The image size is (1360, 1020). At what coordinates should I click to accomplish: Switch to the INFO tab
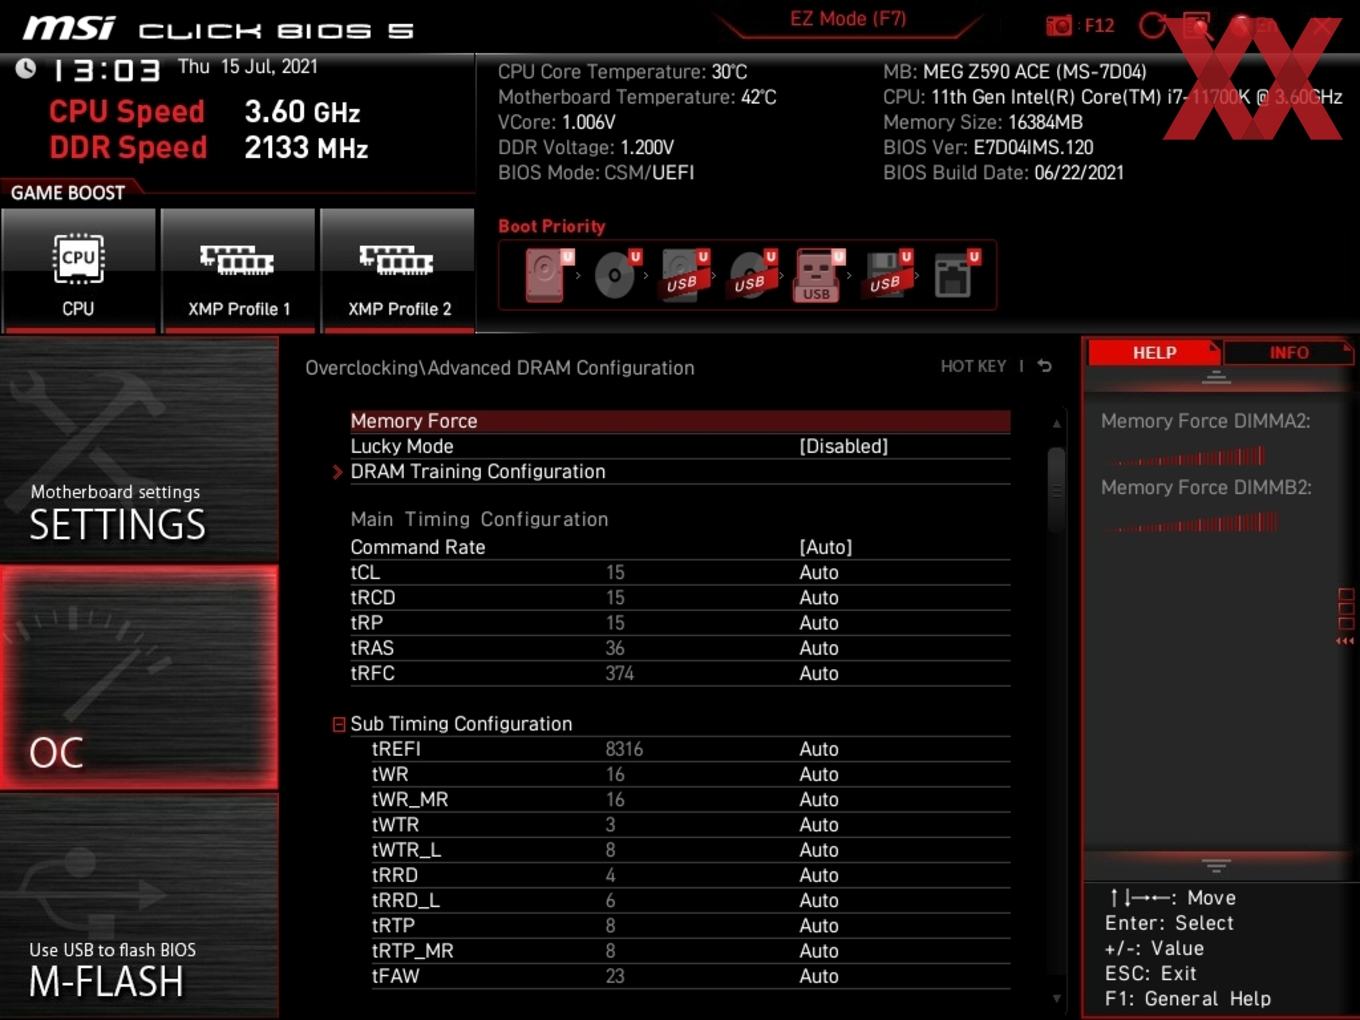1288,353
